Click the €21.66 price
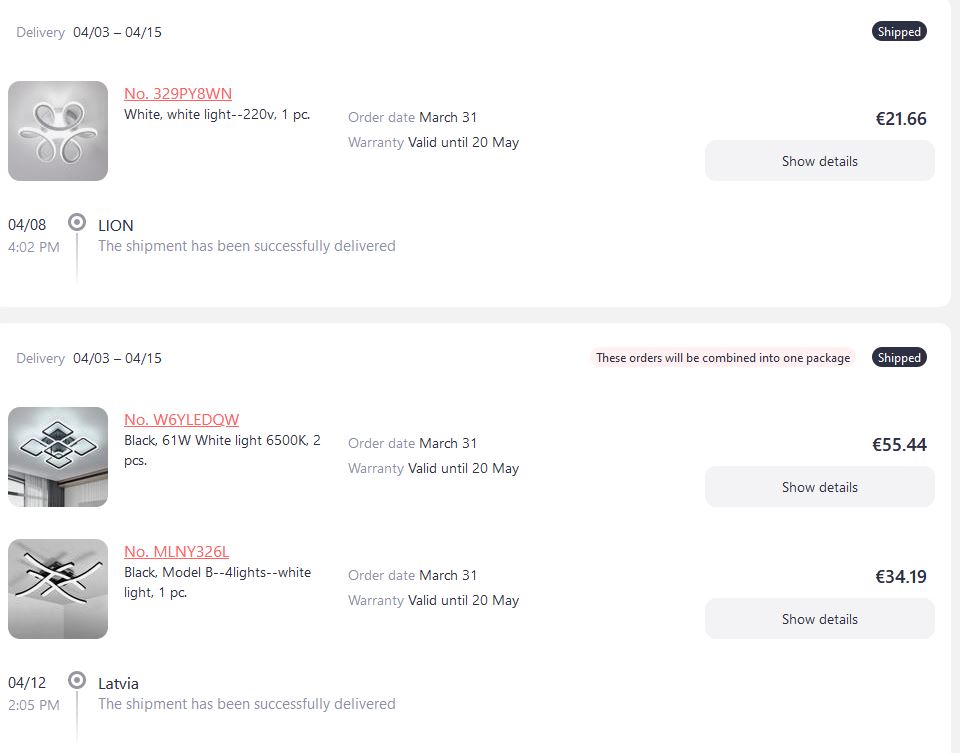Viewport: 960px width, 753px height. [x=901, y=119]
